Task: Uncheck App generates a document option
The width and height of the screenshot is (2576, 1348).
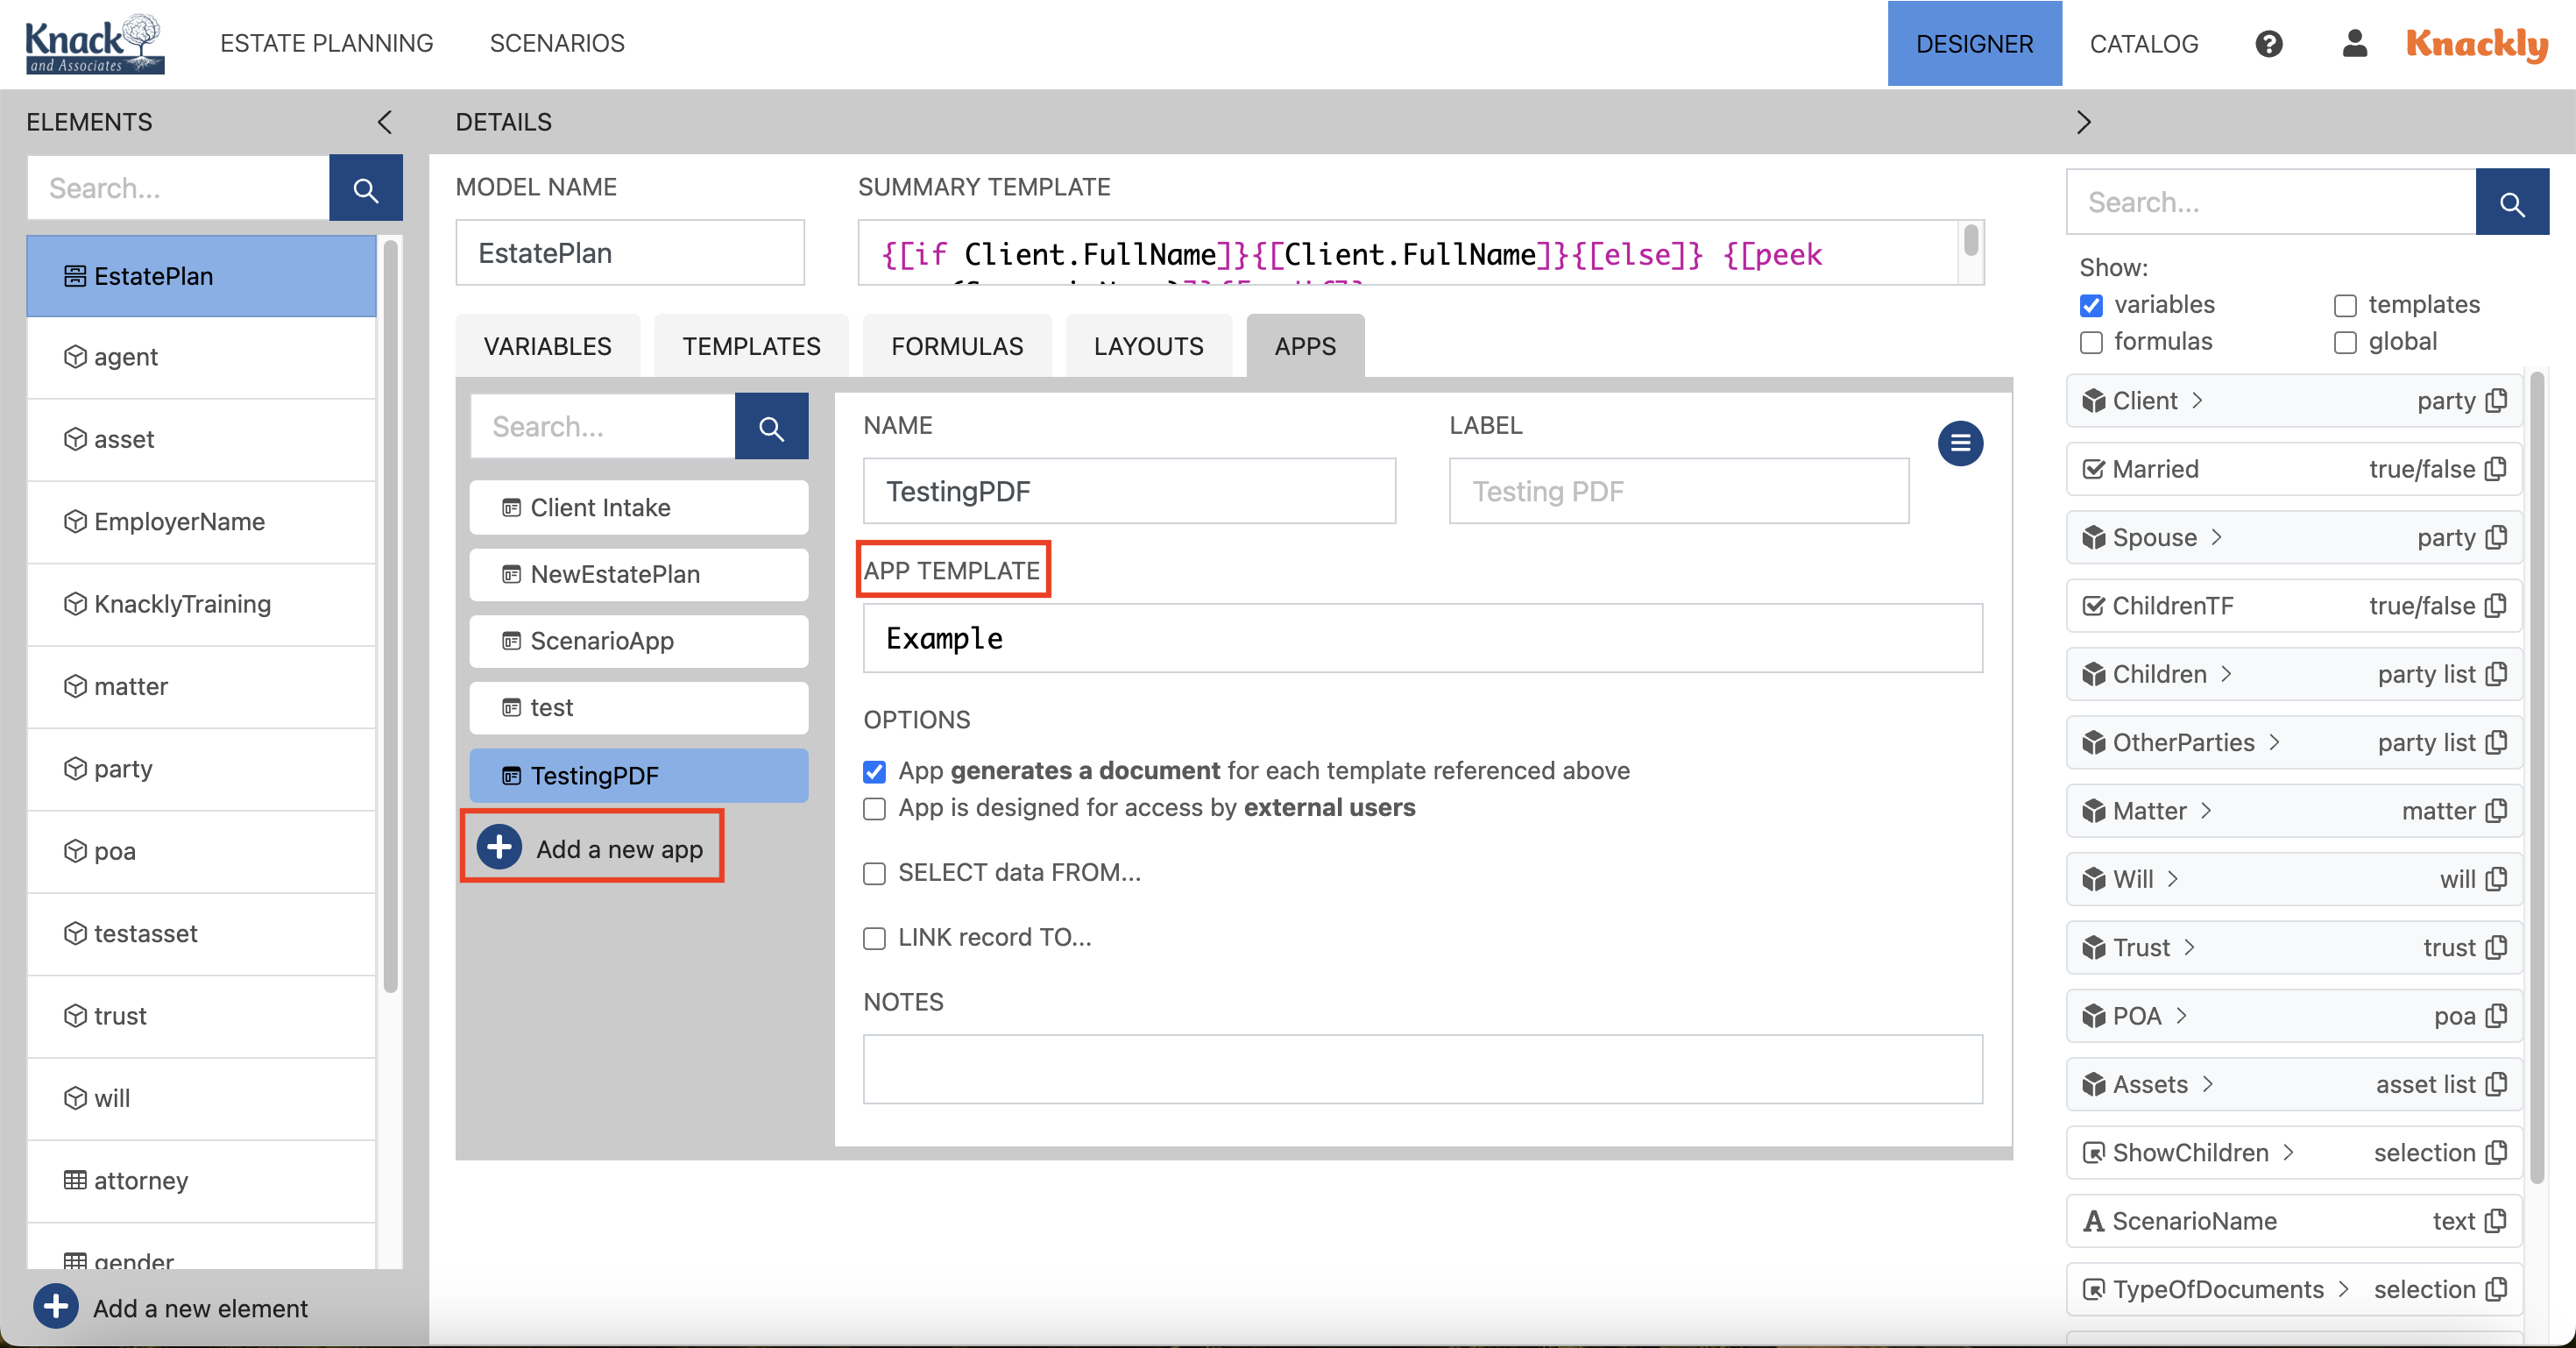Action: (x=874, y=771)
